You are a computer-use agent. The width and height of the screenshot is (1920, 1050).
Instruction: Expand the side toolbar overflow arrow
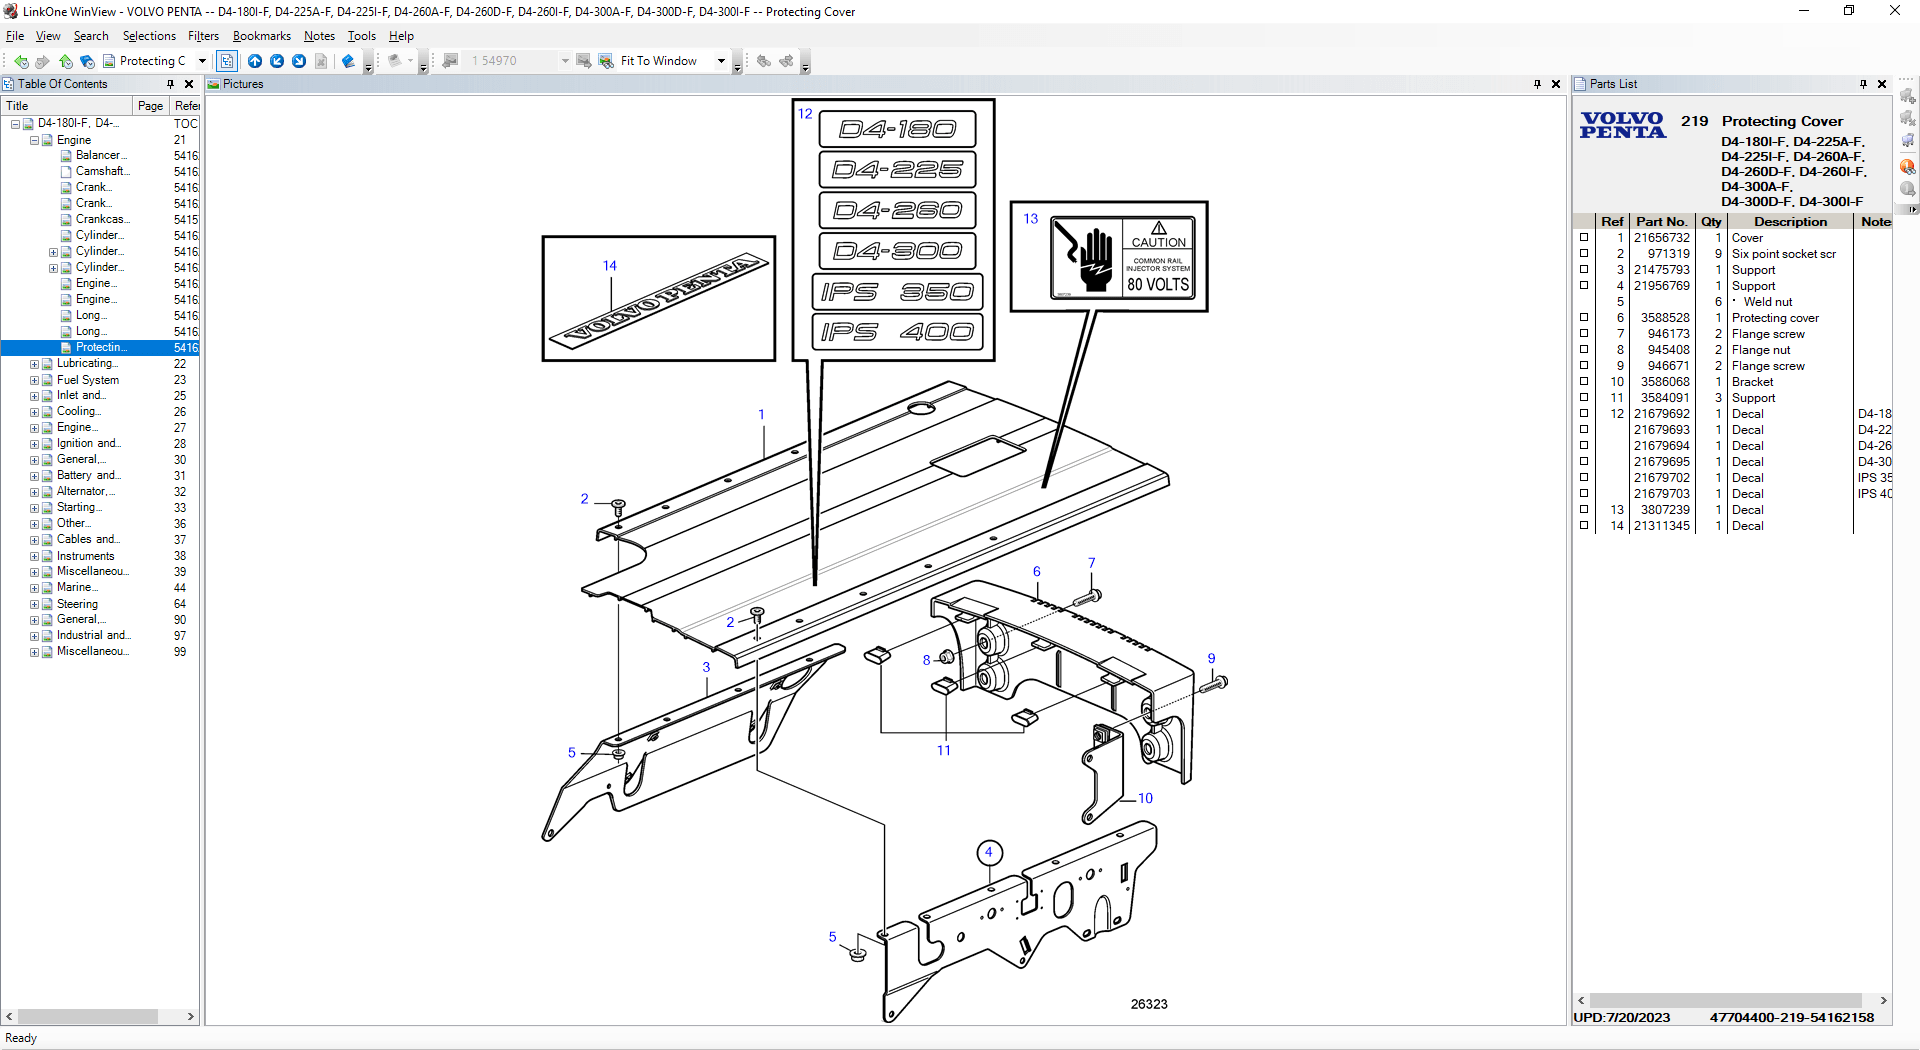click(1913, 209)
